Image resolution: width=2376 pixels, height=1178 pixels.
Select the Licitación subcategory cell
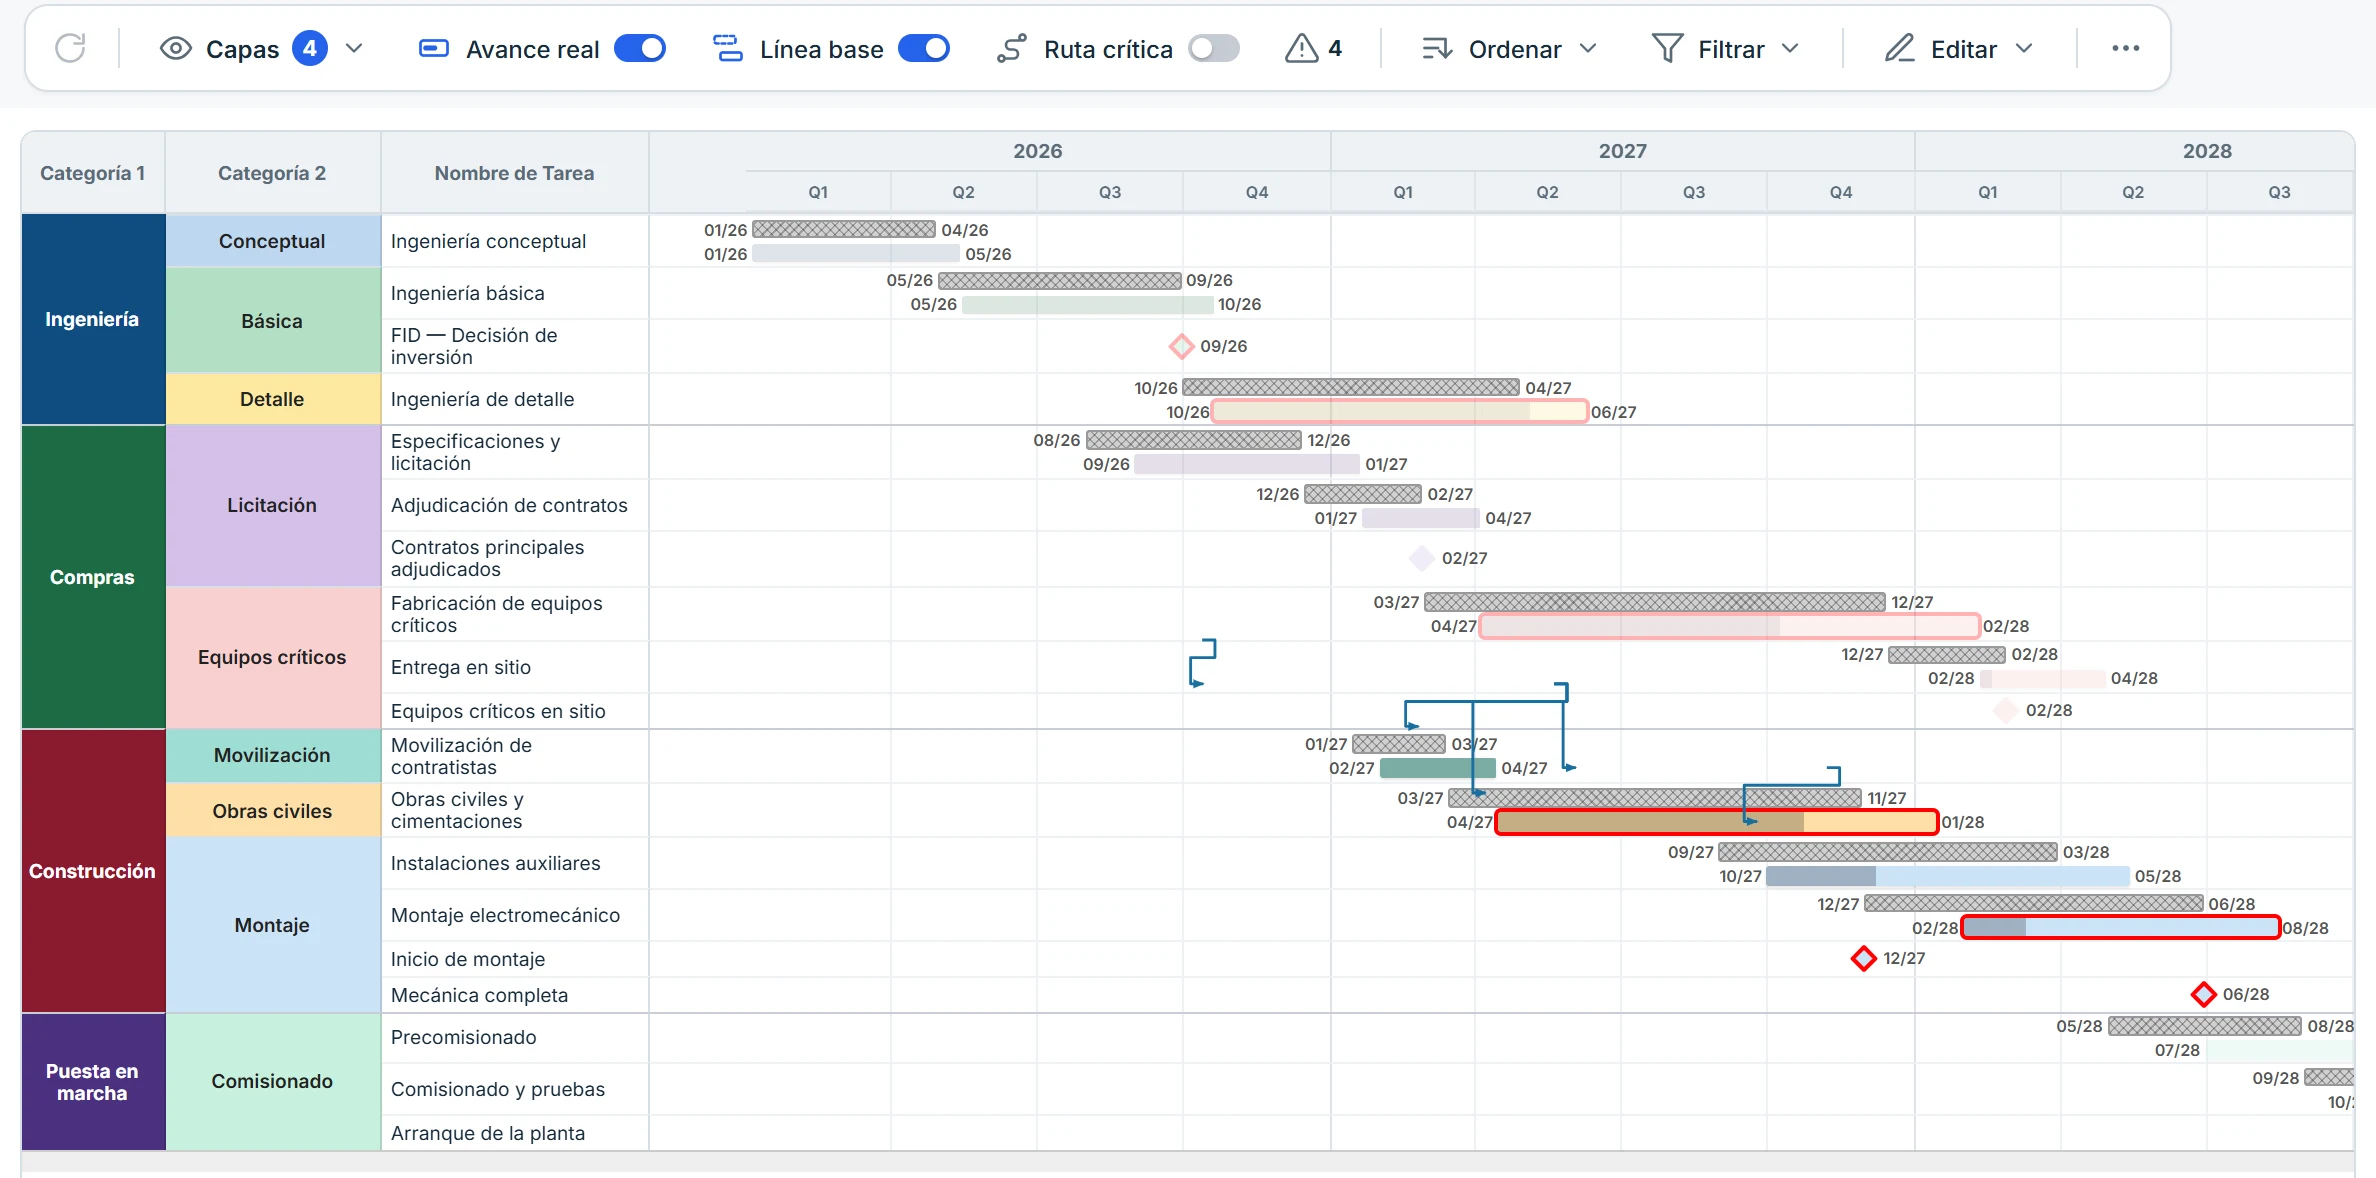272,505
